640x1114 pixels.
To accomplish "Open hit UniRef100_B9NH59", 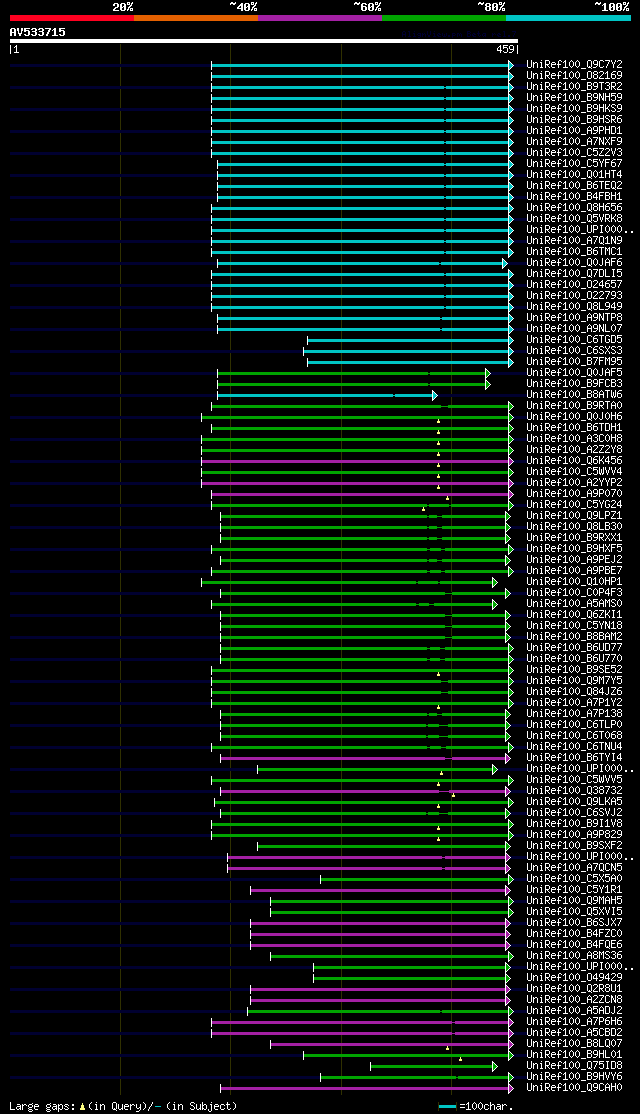I will click(575, 97).
